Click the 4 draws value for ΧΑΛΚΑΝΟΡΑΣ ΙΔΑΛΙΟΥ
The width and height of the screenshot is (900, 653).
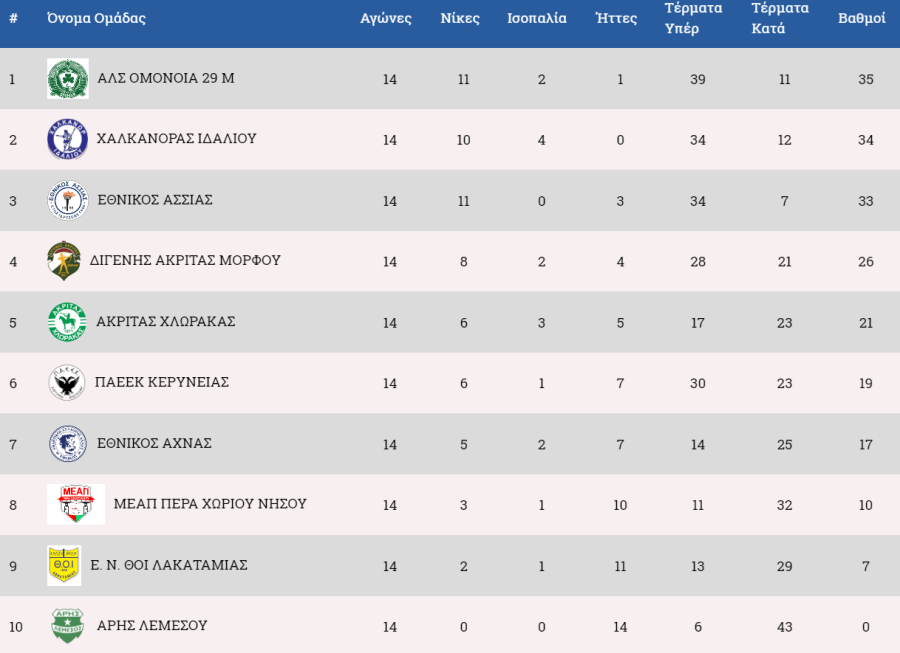pos(541,140)
